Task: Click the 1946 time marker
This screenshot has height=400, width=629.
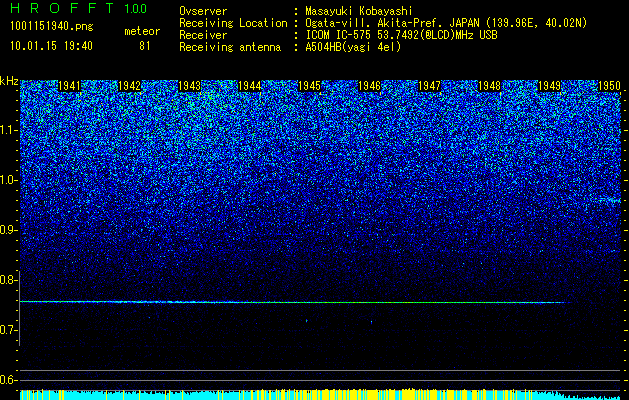Action: tap(369, 86)
